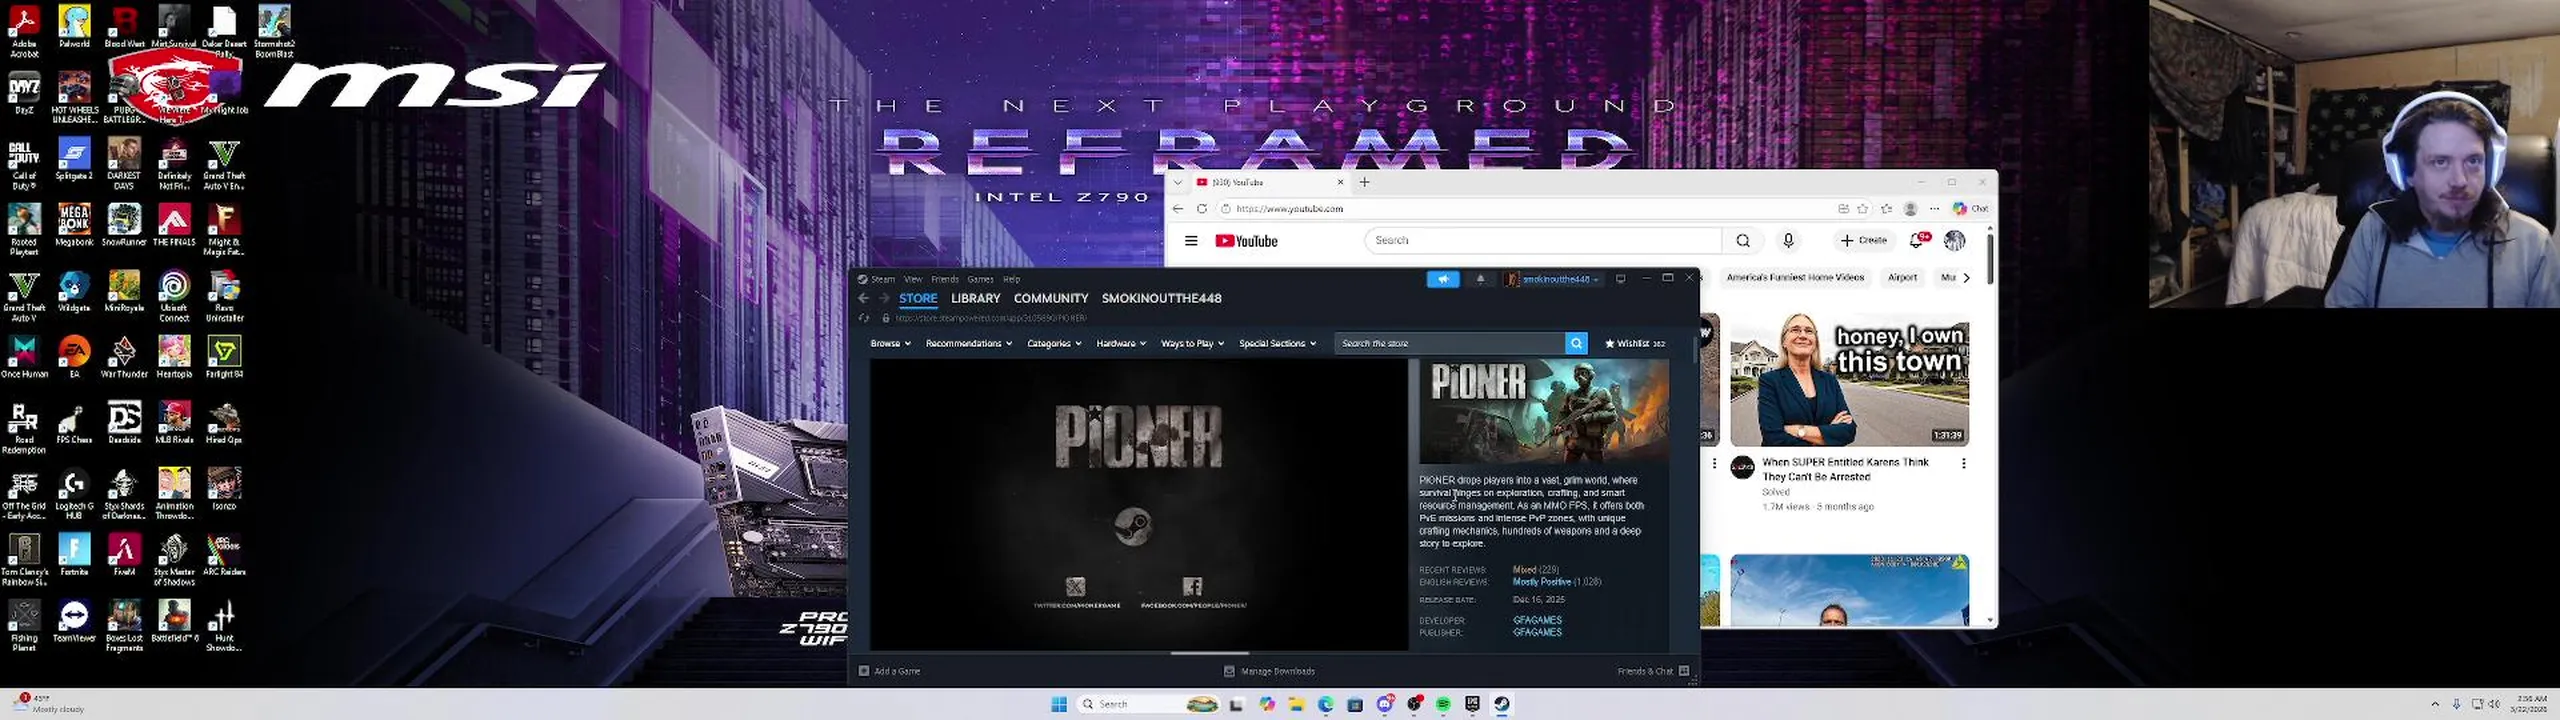Click Add a Game in Steam
Viewport: 2560px width, 720px height.
coord(889,671)
